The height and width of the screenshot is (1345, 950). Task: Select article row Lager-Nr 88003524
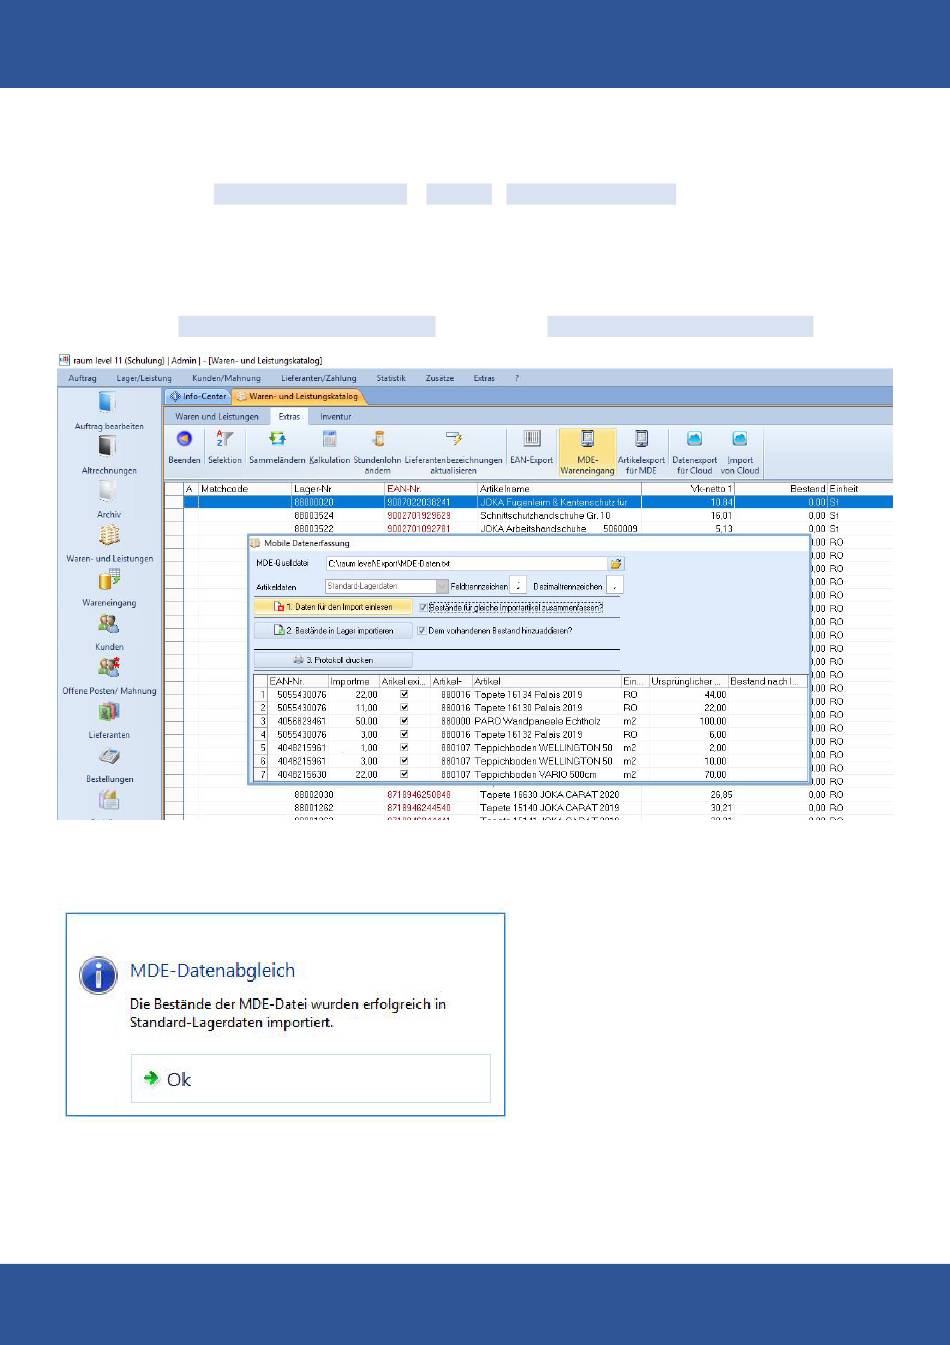[528, 515]
